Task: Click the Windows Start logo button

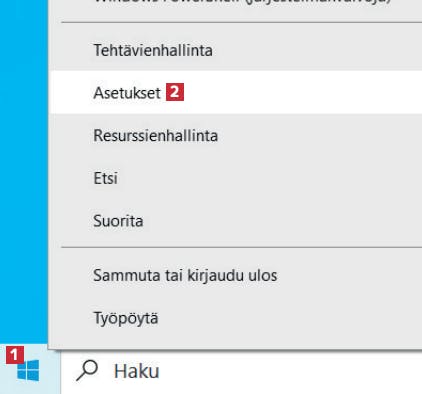Action: tap(28, 370)
